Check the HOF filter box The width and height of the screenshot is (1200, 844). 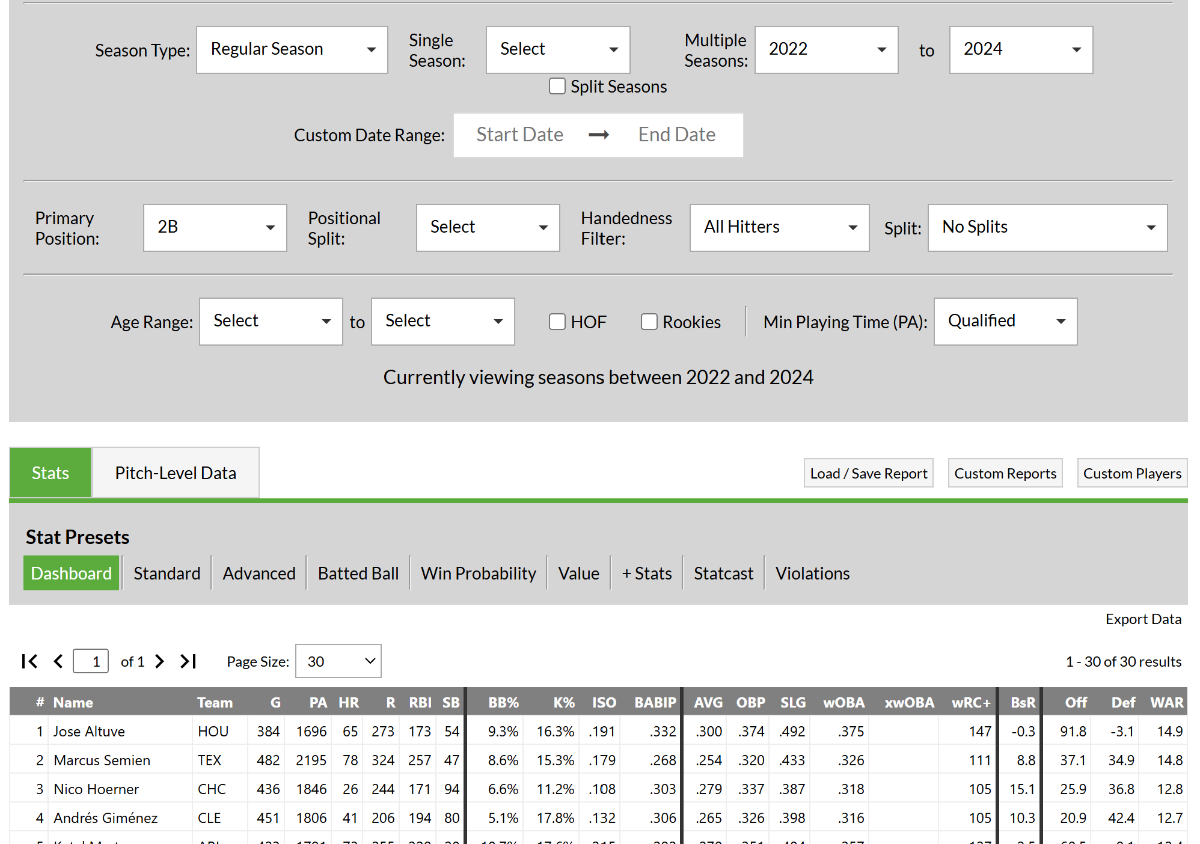[558, 322]
